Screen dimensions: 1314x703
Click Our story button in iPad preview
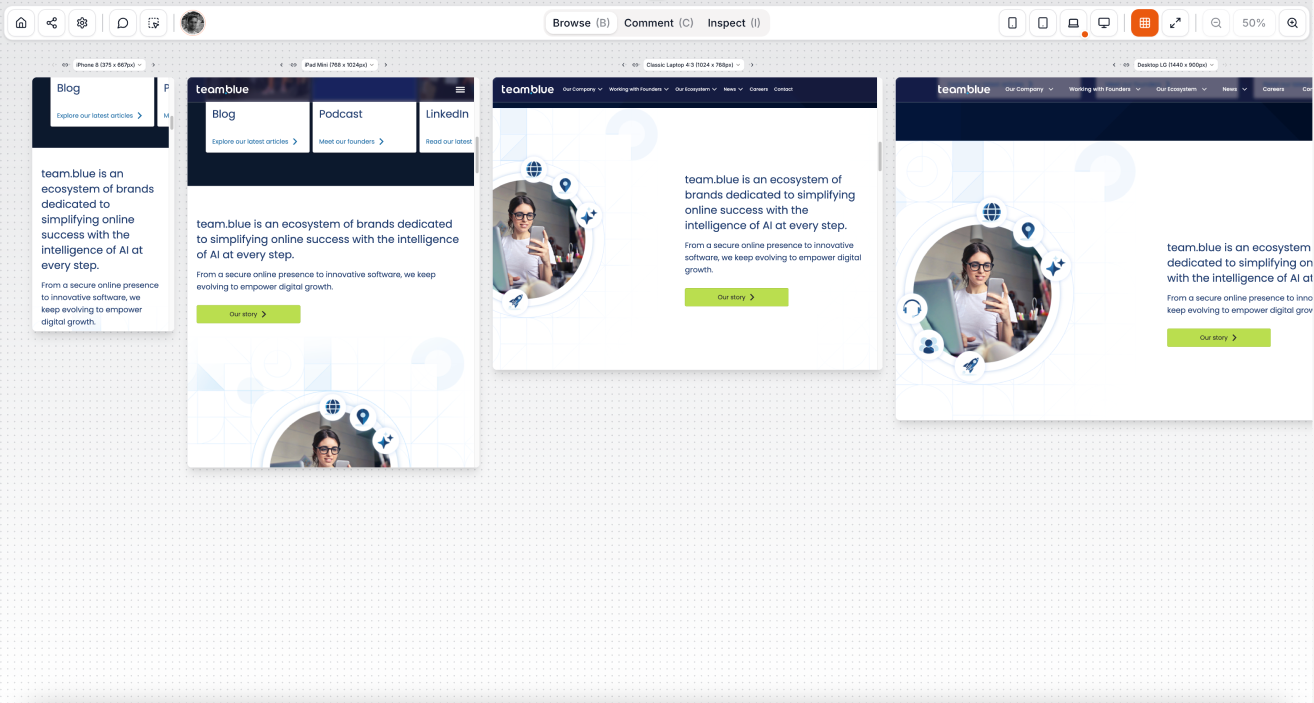(248, 314)
